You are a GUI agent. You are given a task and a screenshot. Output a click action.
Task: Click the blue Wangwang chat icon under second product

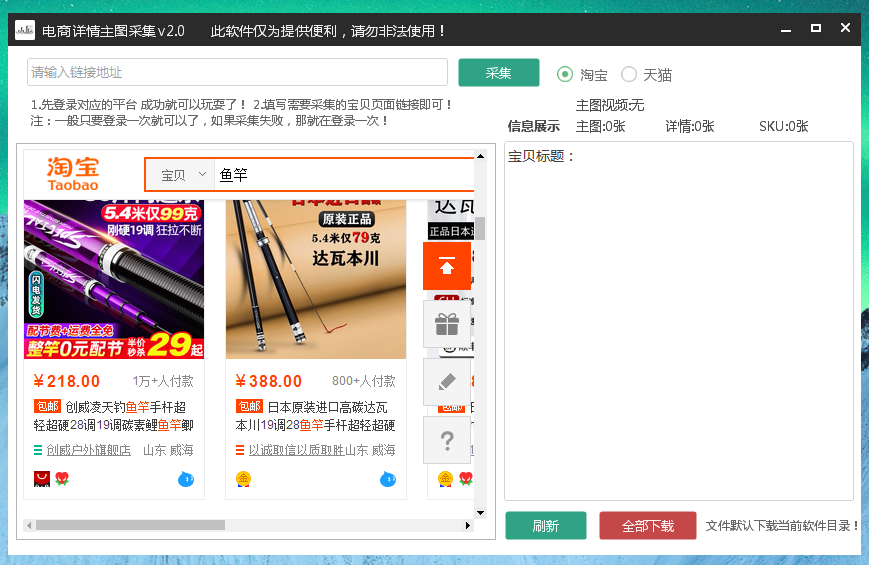(388, 480)
